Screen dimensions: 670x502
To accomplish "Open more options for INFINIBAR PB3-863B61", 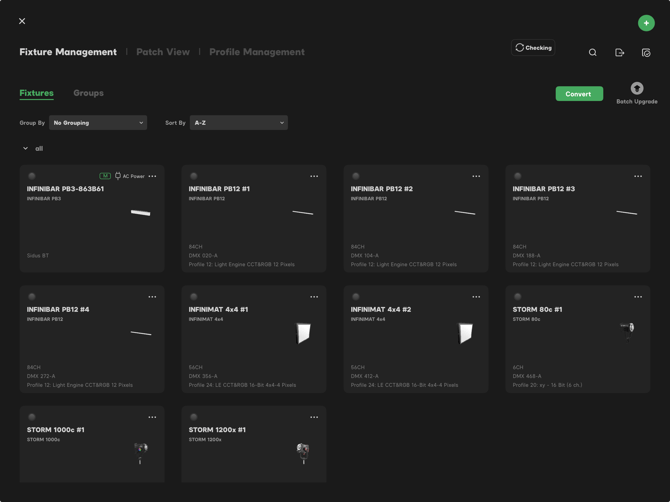I will point(152,176).
